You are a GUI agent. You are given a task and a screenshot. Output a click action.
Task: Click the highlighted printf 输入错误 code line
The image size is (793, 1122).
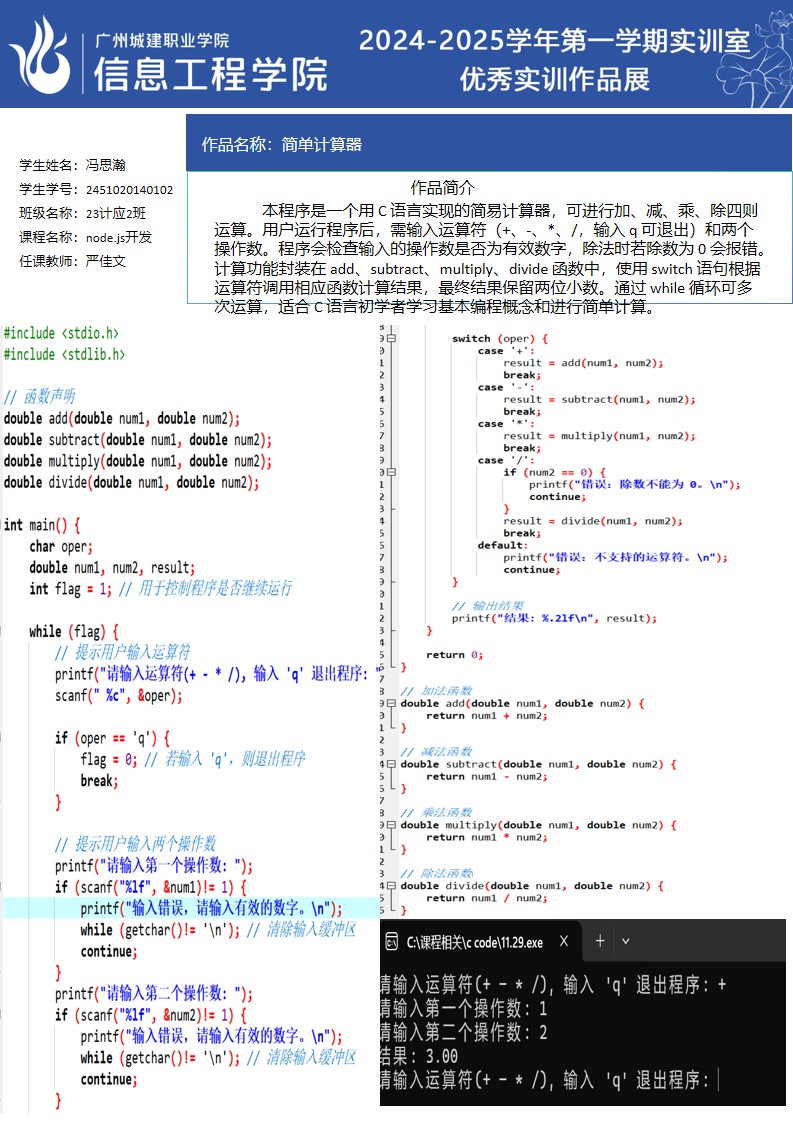click(x=211, y=908)
